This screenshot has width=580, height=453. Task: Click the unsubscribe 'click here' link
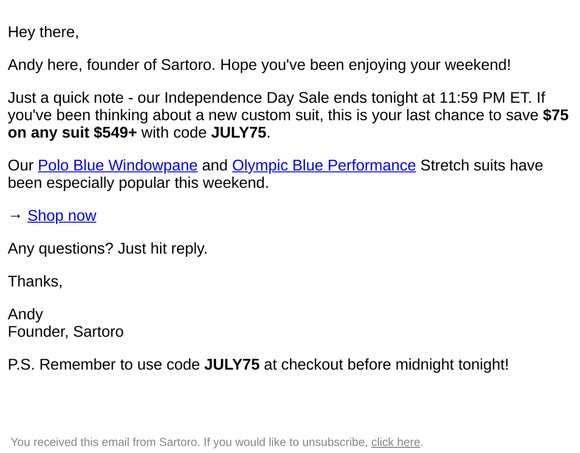pyautogui.click(x=395, y=442)
